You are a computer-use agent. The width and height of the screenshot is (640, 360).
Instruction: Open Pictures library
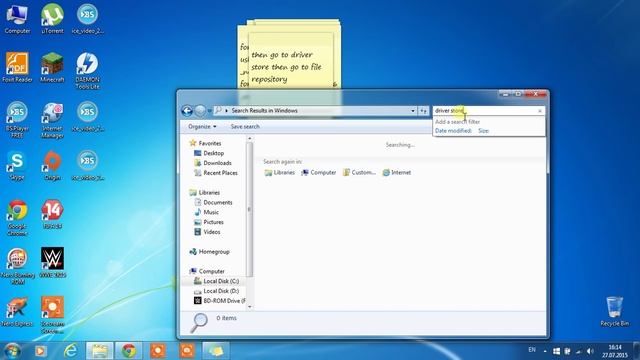(x=209, y=222)
